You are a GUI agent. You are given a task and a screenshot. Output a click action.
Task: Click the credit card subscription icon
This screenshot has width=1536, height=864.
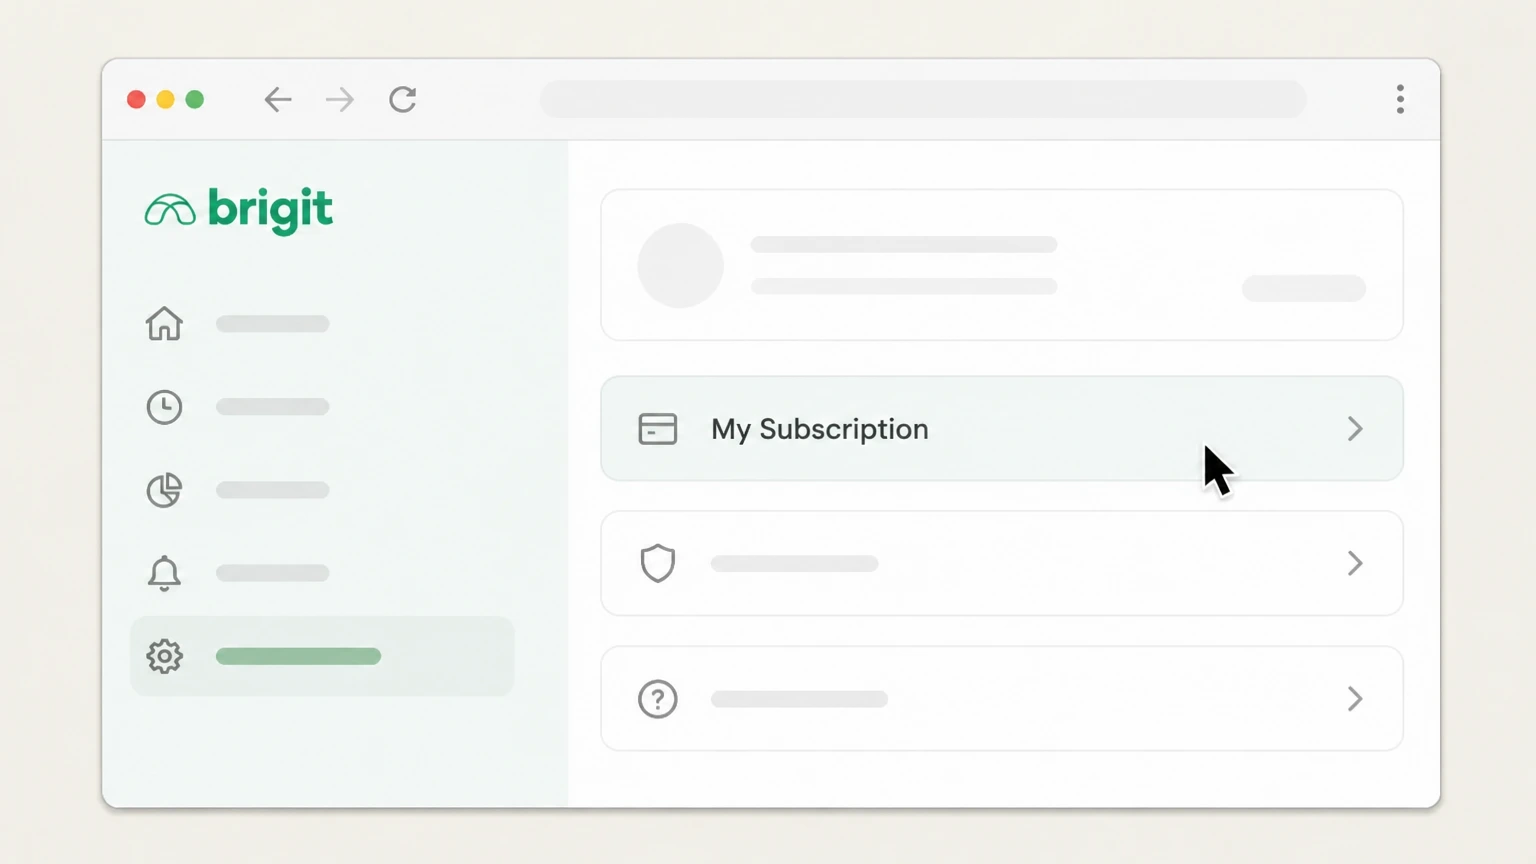pyautogui.click(x=658, y=429)
